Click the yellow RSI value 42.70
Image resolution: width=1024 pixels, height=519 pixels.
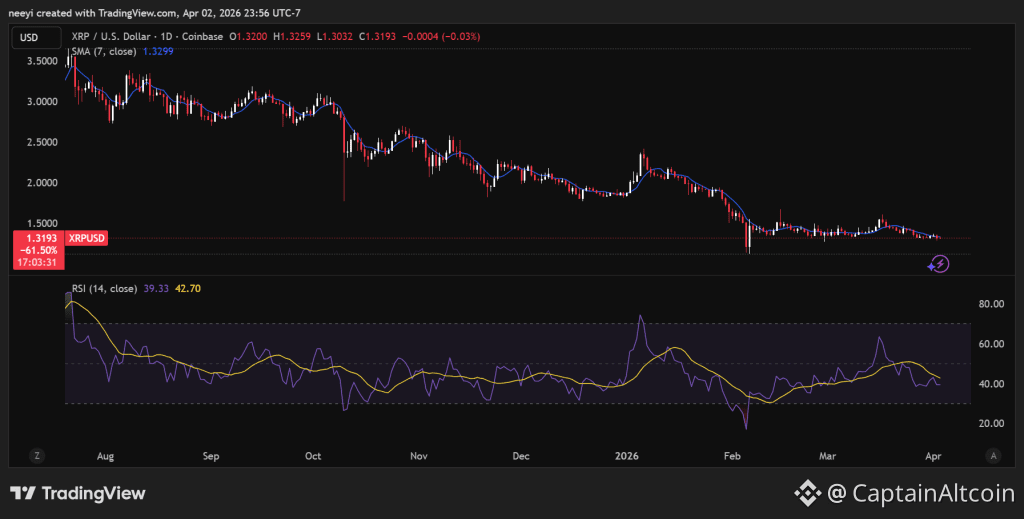tap(189, 289)
